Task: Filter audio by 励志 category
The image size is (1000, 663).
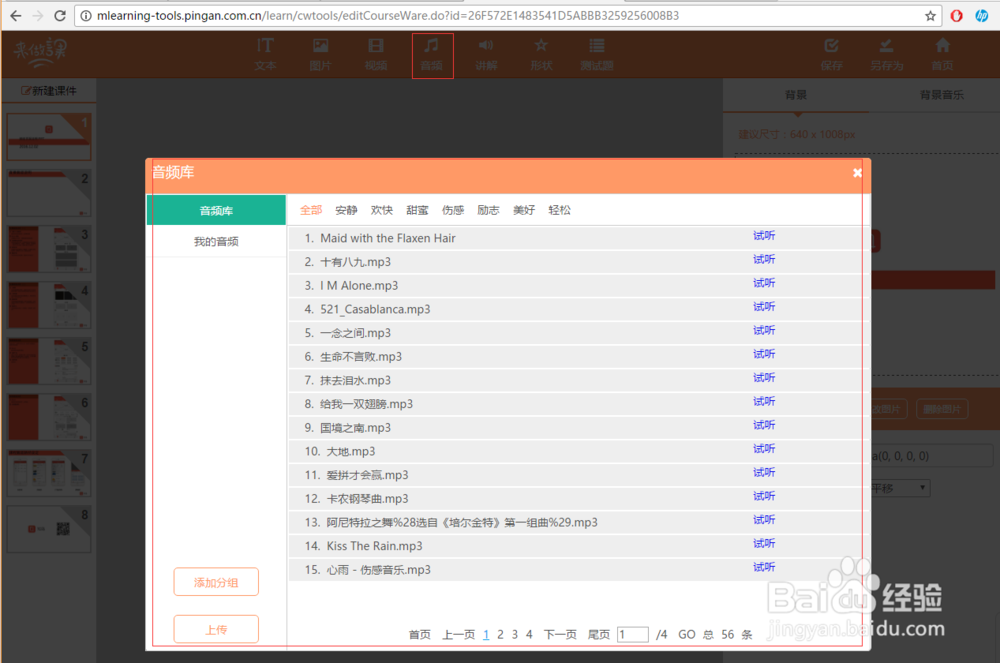Action: [x=489, y=210]
